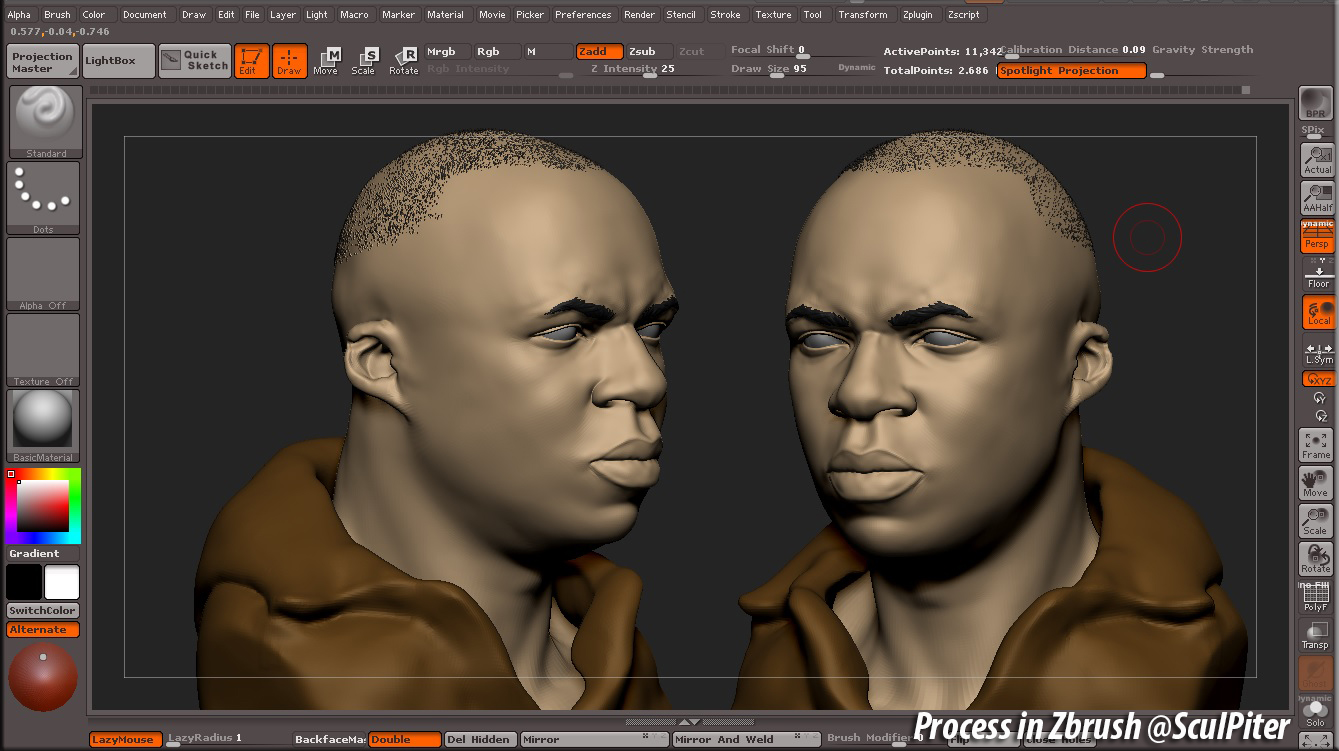Click the white secondary color swatch

(62, 582)
